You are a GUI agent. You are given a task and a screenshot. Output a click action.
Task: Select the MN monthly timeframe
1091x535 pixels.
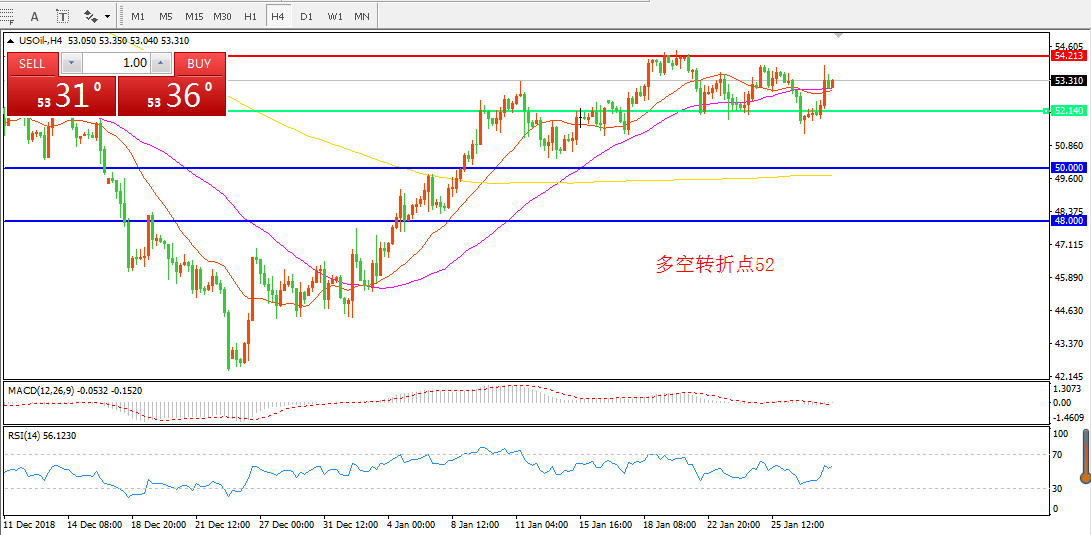pos(361,17)
